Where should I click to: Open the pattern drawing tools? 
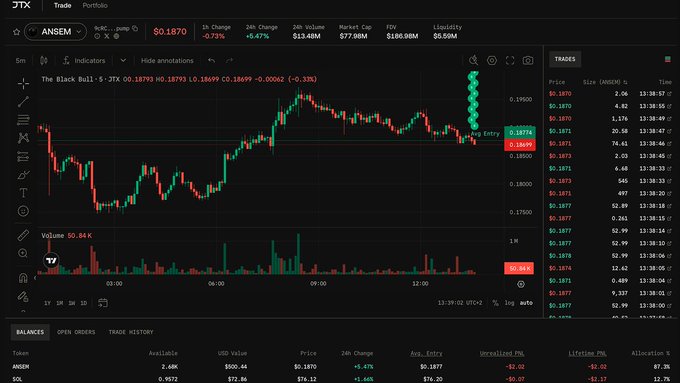pyautogui.click(x=23, y=138)
